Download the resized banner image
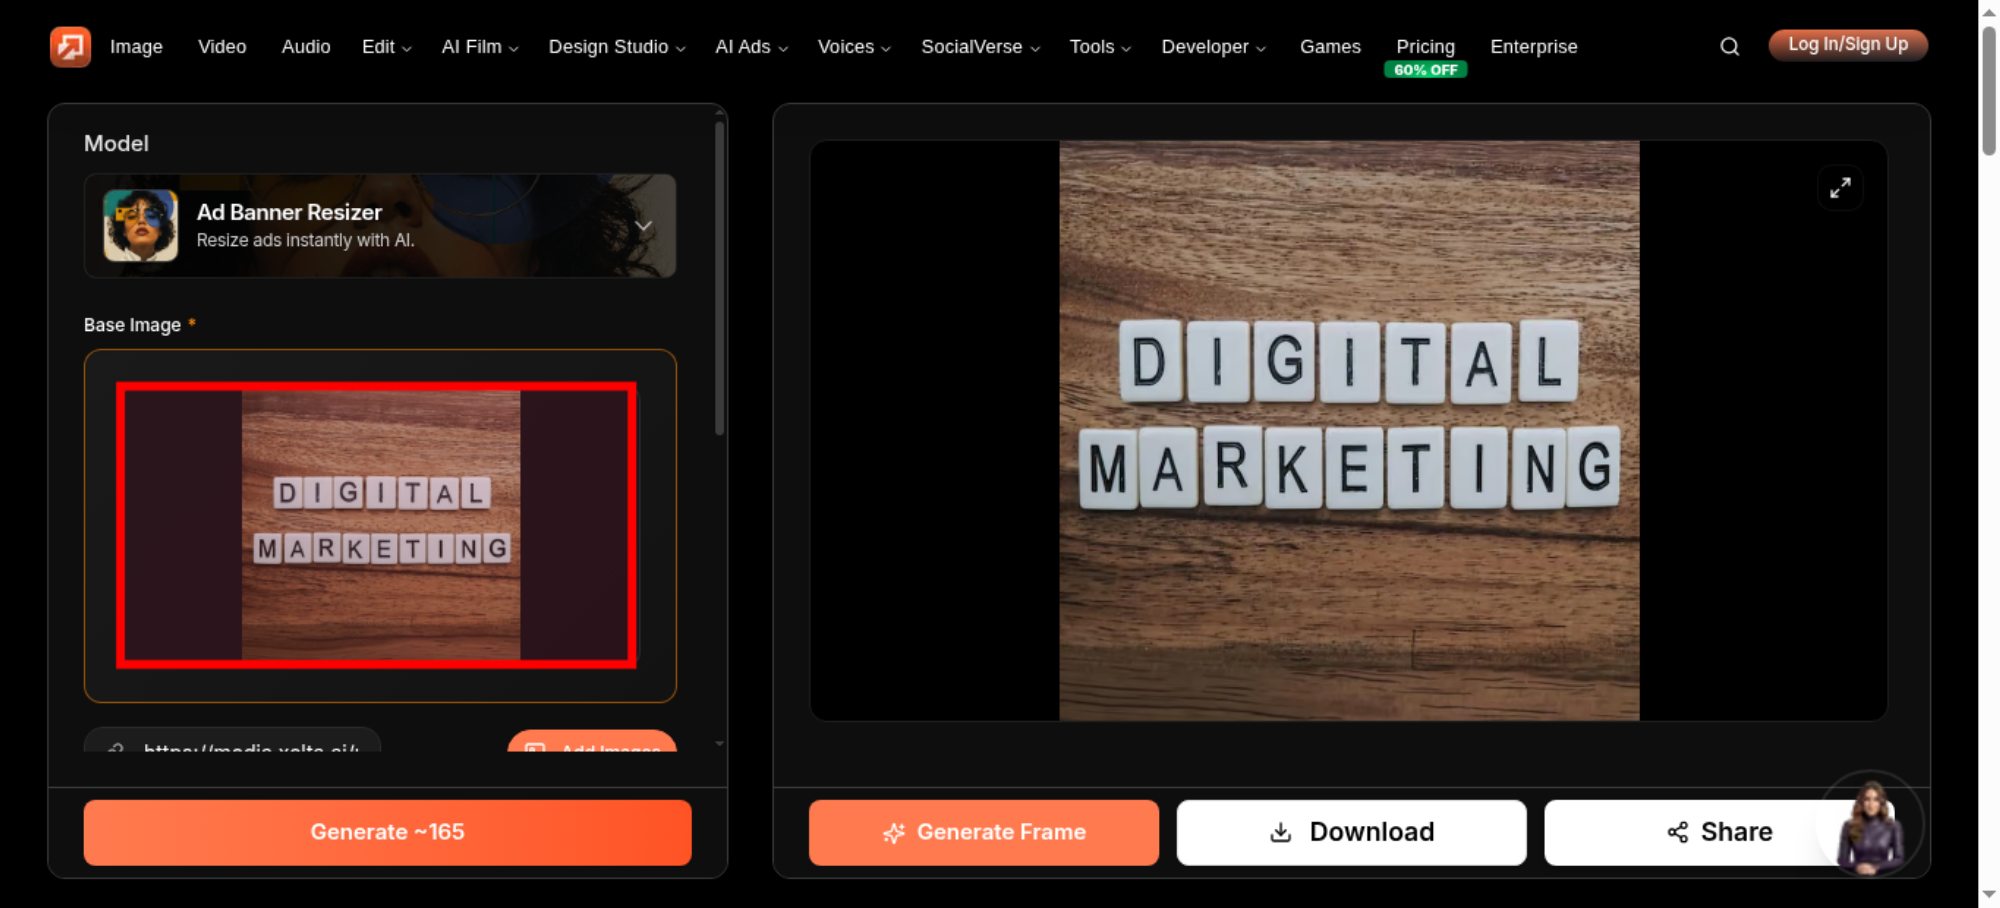 (x=1351, y=832)
